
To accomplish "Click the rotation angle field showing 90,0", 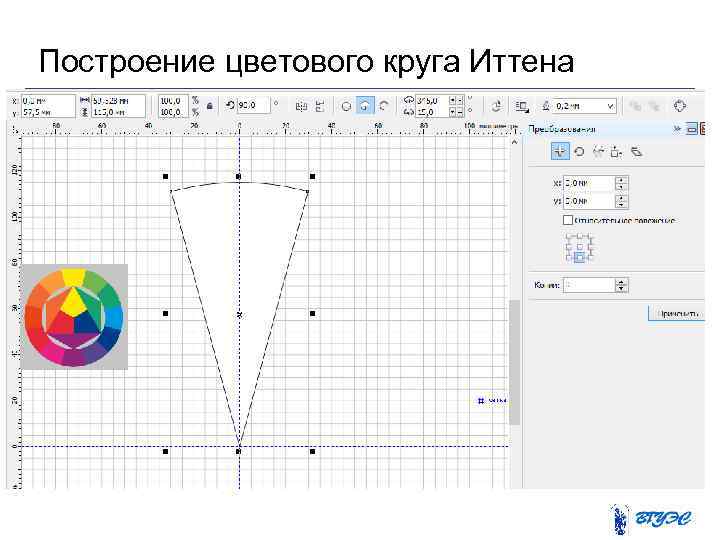I will pyautogui.click(x=253, y=105).
